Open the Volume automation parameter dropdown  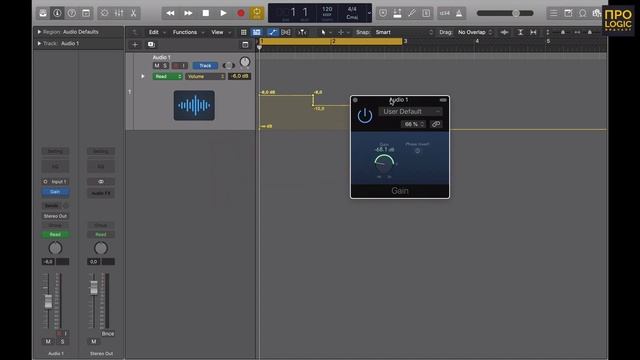pos(205,76)
